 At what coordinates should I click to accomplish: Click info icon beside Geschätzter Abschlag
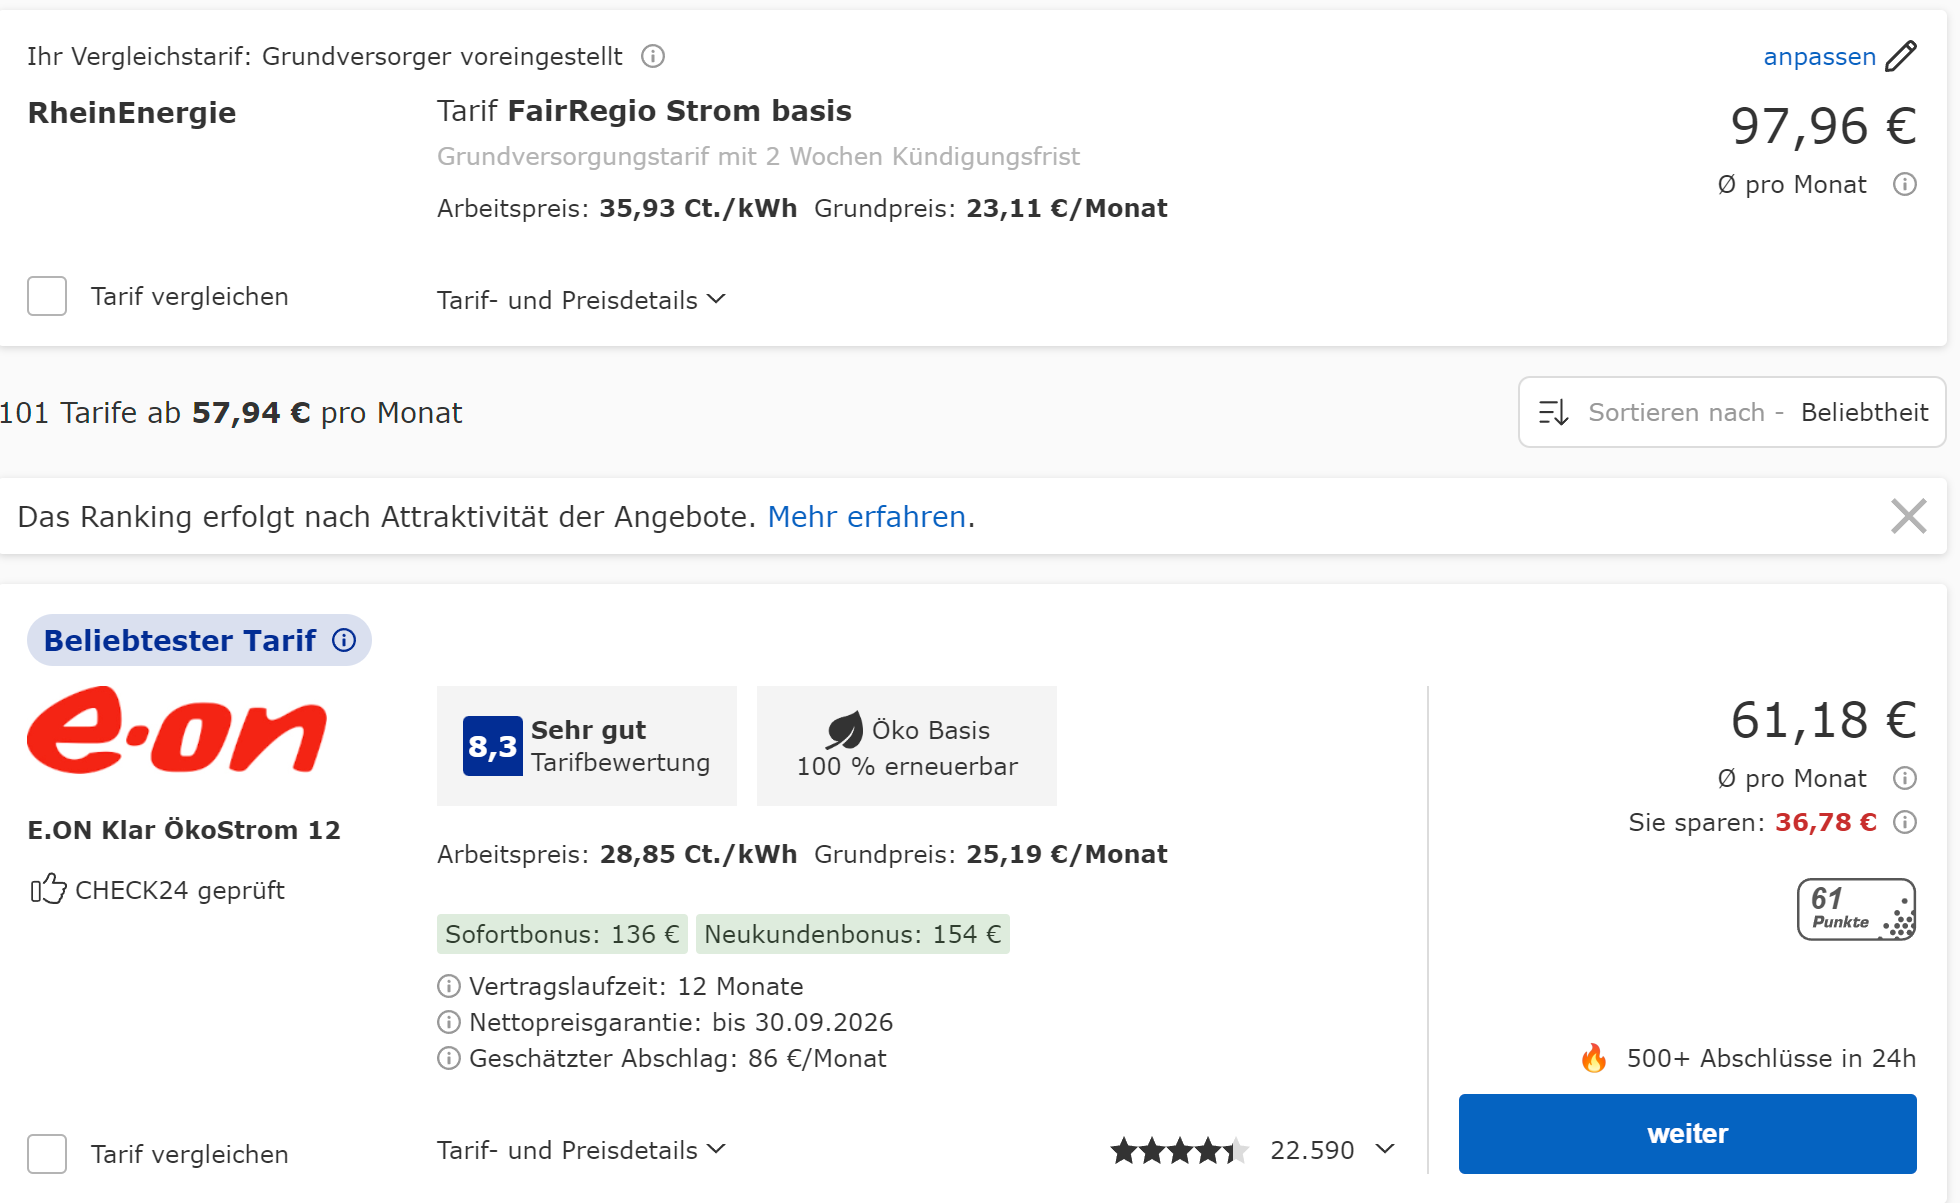[449, 1058]
